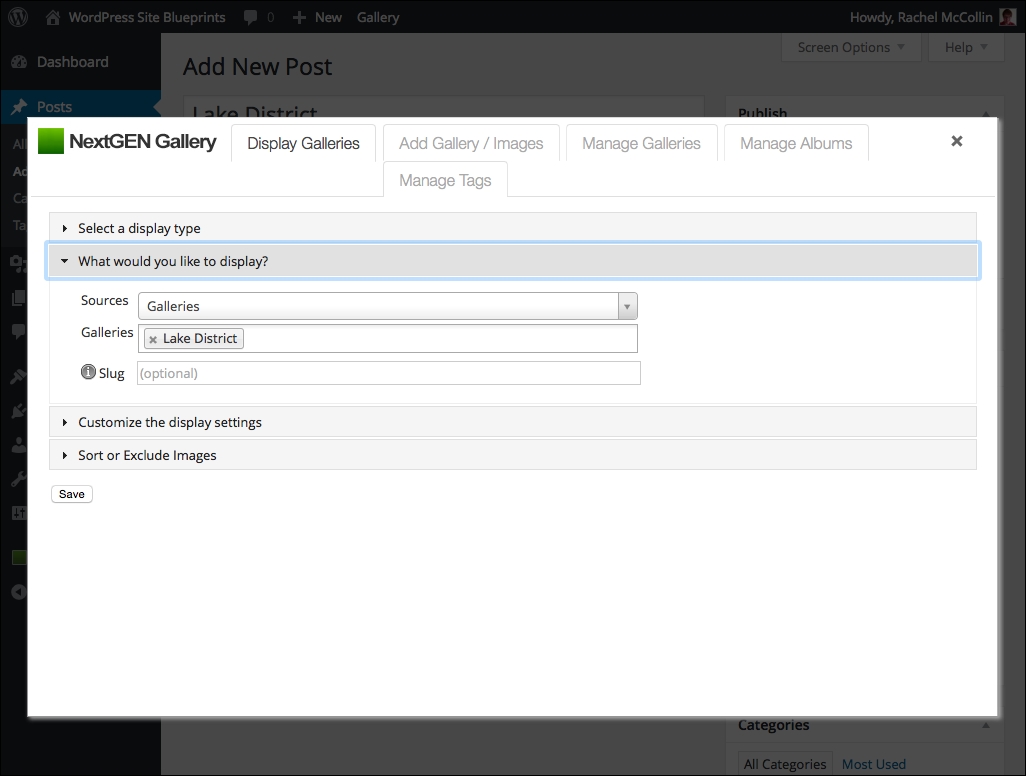The width and height of the screenshot is (1026, 776).
Task: Open the Sources dropdown
Action: (x=388, y=306)
